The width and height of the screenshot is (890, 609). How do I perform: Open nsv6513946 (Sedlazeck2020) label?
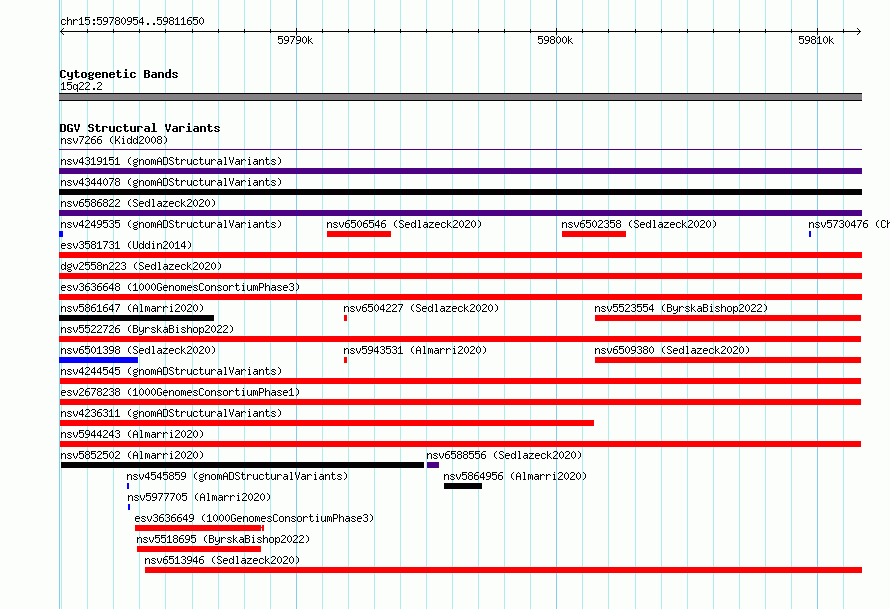click(222, 560)
